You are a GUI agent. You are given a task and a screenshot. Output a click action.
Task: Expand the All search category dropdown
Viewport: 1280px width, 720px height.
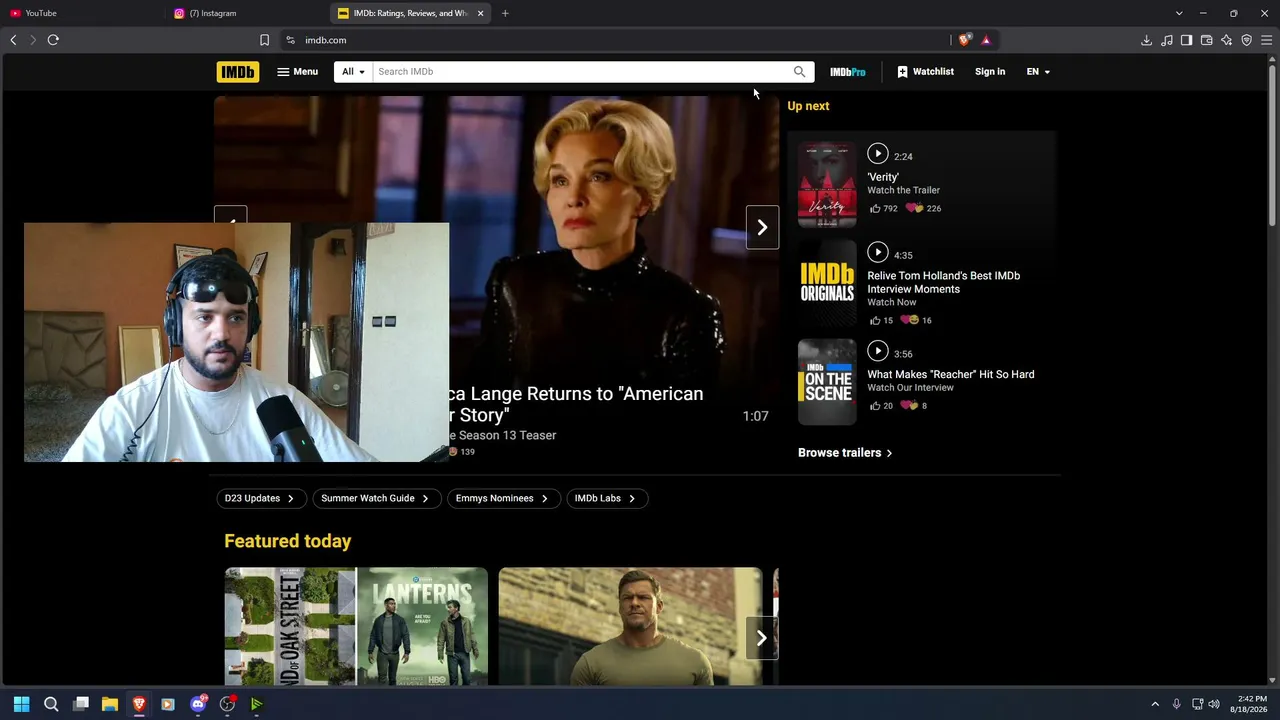pos(353,72)
